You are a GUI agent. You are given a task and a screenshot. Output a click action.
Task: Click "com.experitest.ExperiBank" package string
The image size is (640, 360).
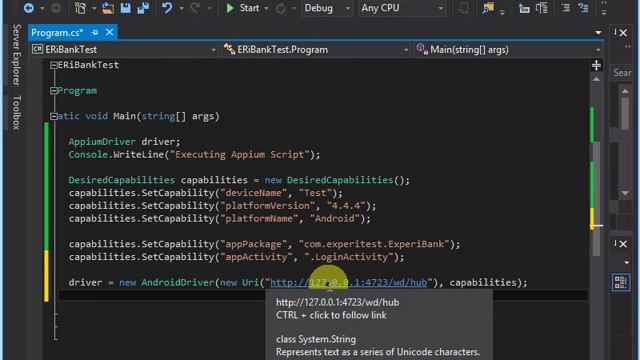click(x=374, y=244)
